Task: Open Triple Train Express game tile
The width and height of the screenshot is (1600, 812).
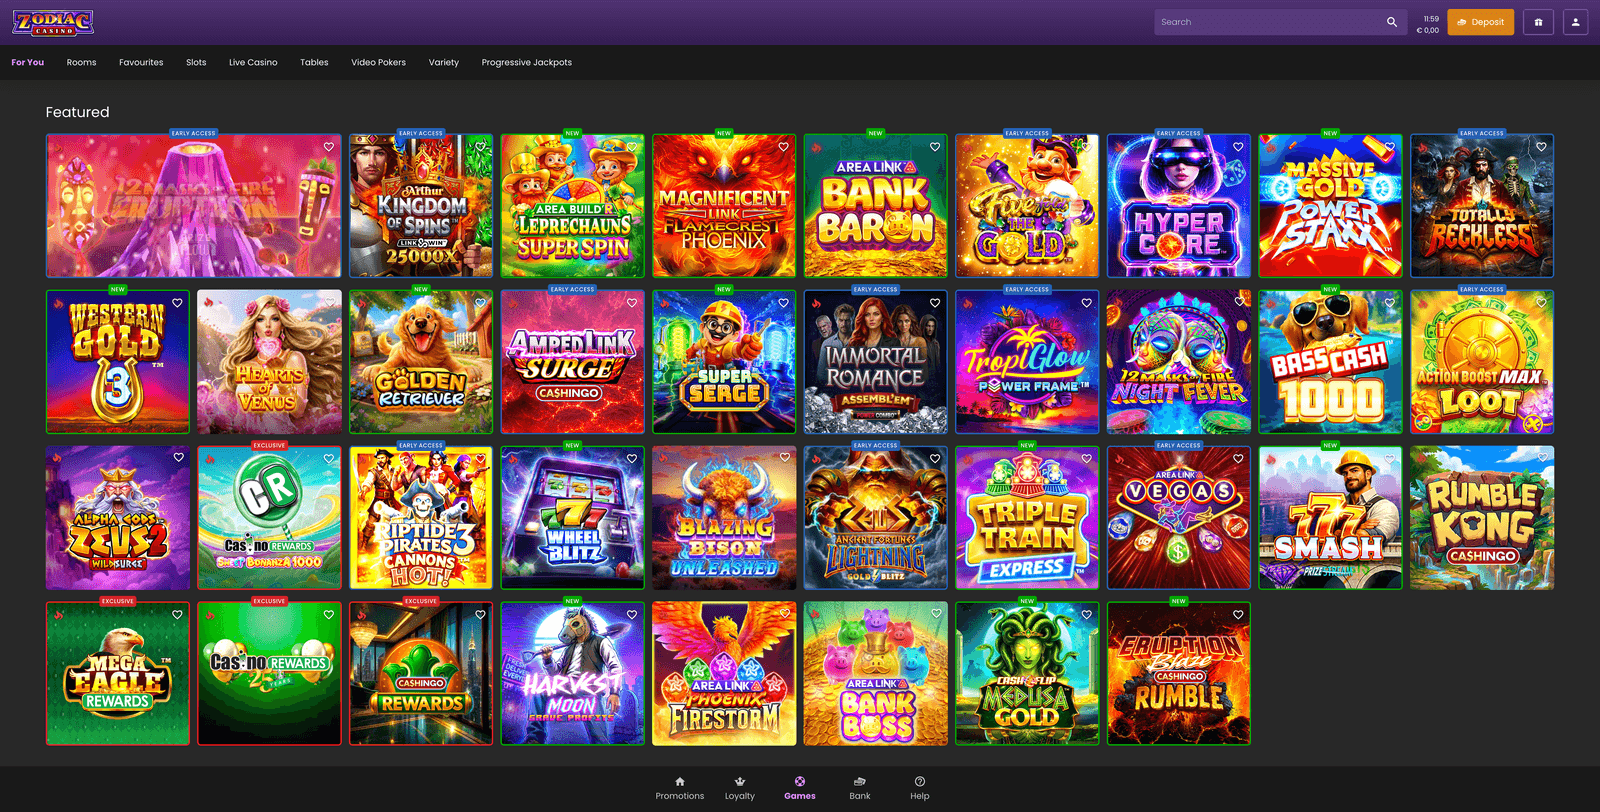Action: click(x=1027, y=518)
